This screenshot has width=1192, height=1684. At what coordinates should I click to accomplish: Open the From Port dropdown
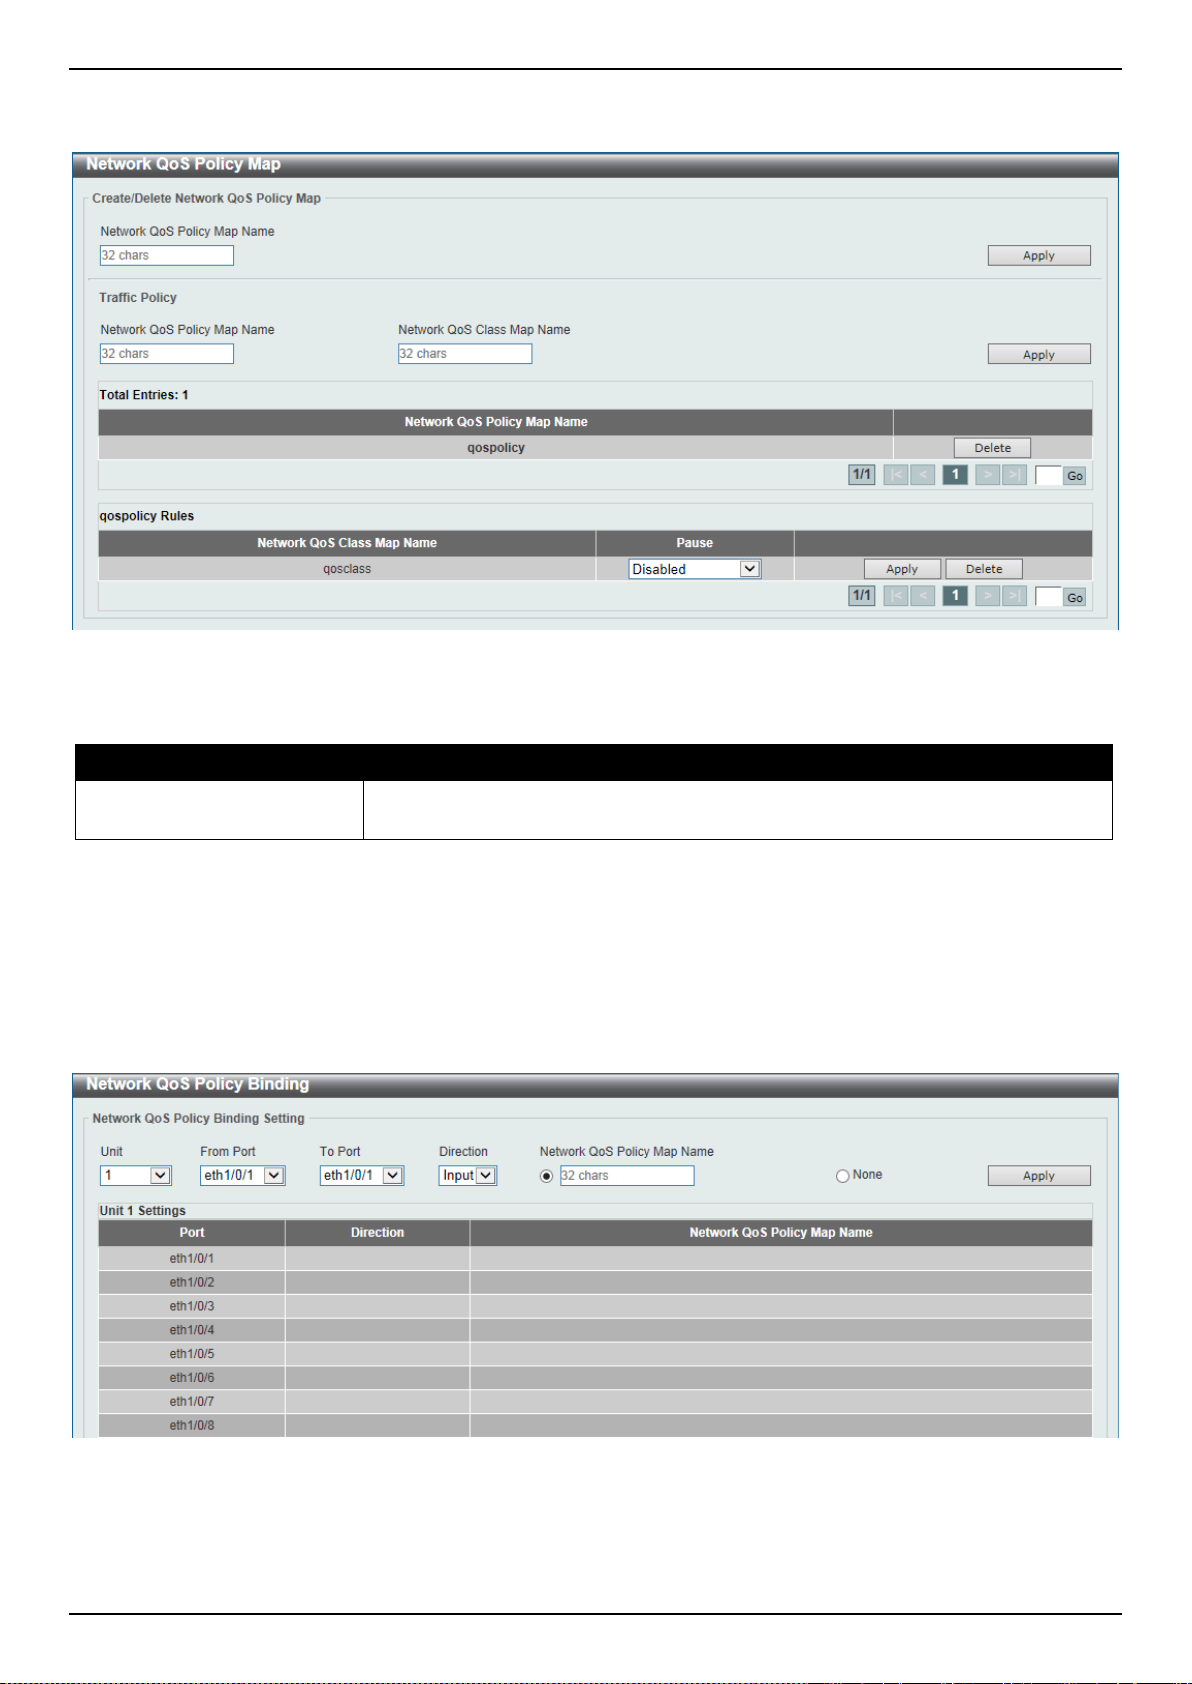click(243, 1176)
